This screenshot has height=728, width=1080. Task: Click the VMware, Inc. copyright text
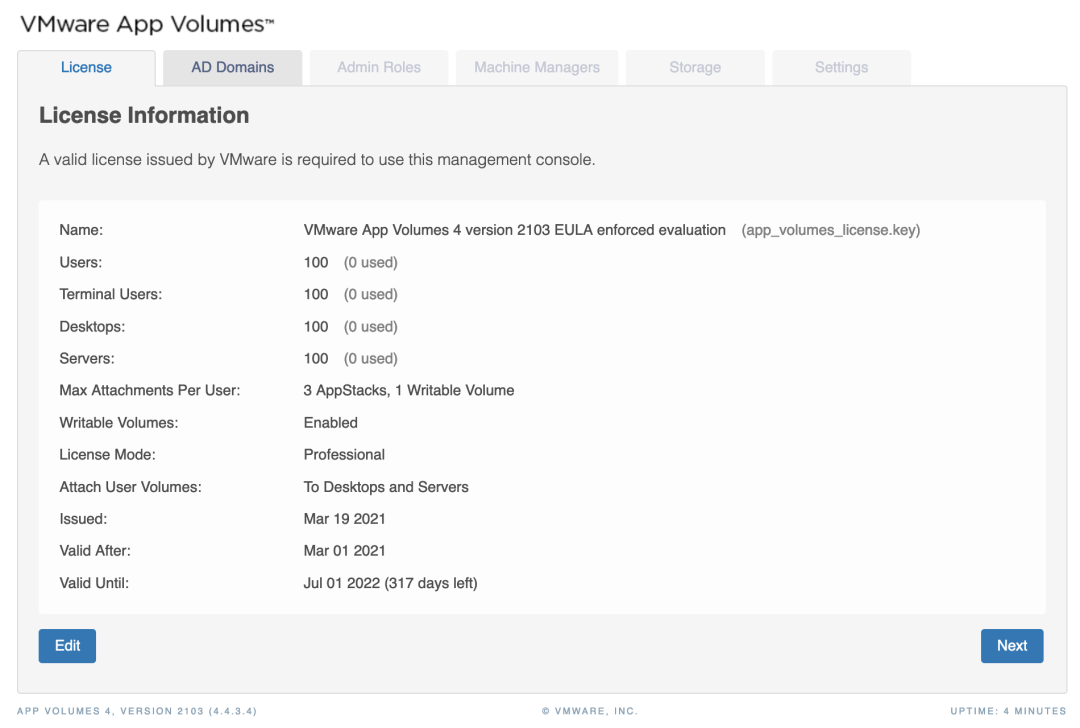click(589, 711)
